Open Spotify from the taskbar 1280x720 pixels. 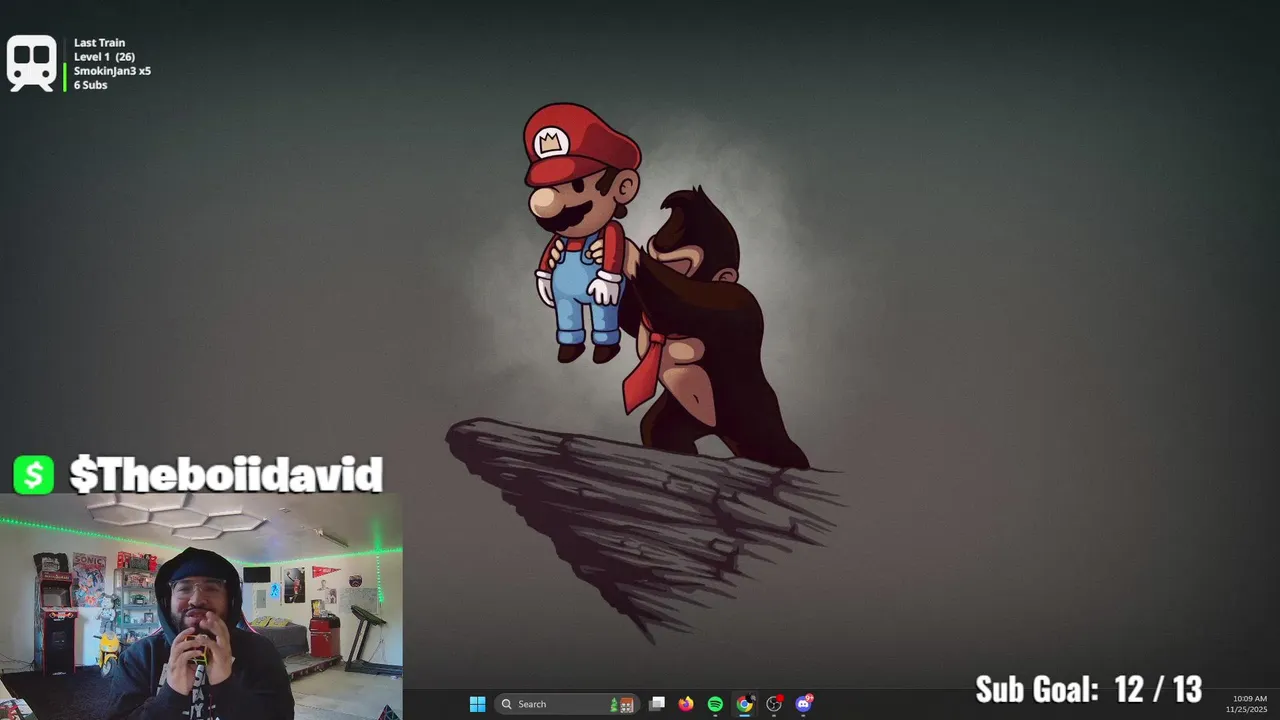[x=715, y=704]
